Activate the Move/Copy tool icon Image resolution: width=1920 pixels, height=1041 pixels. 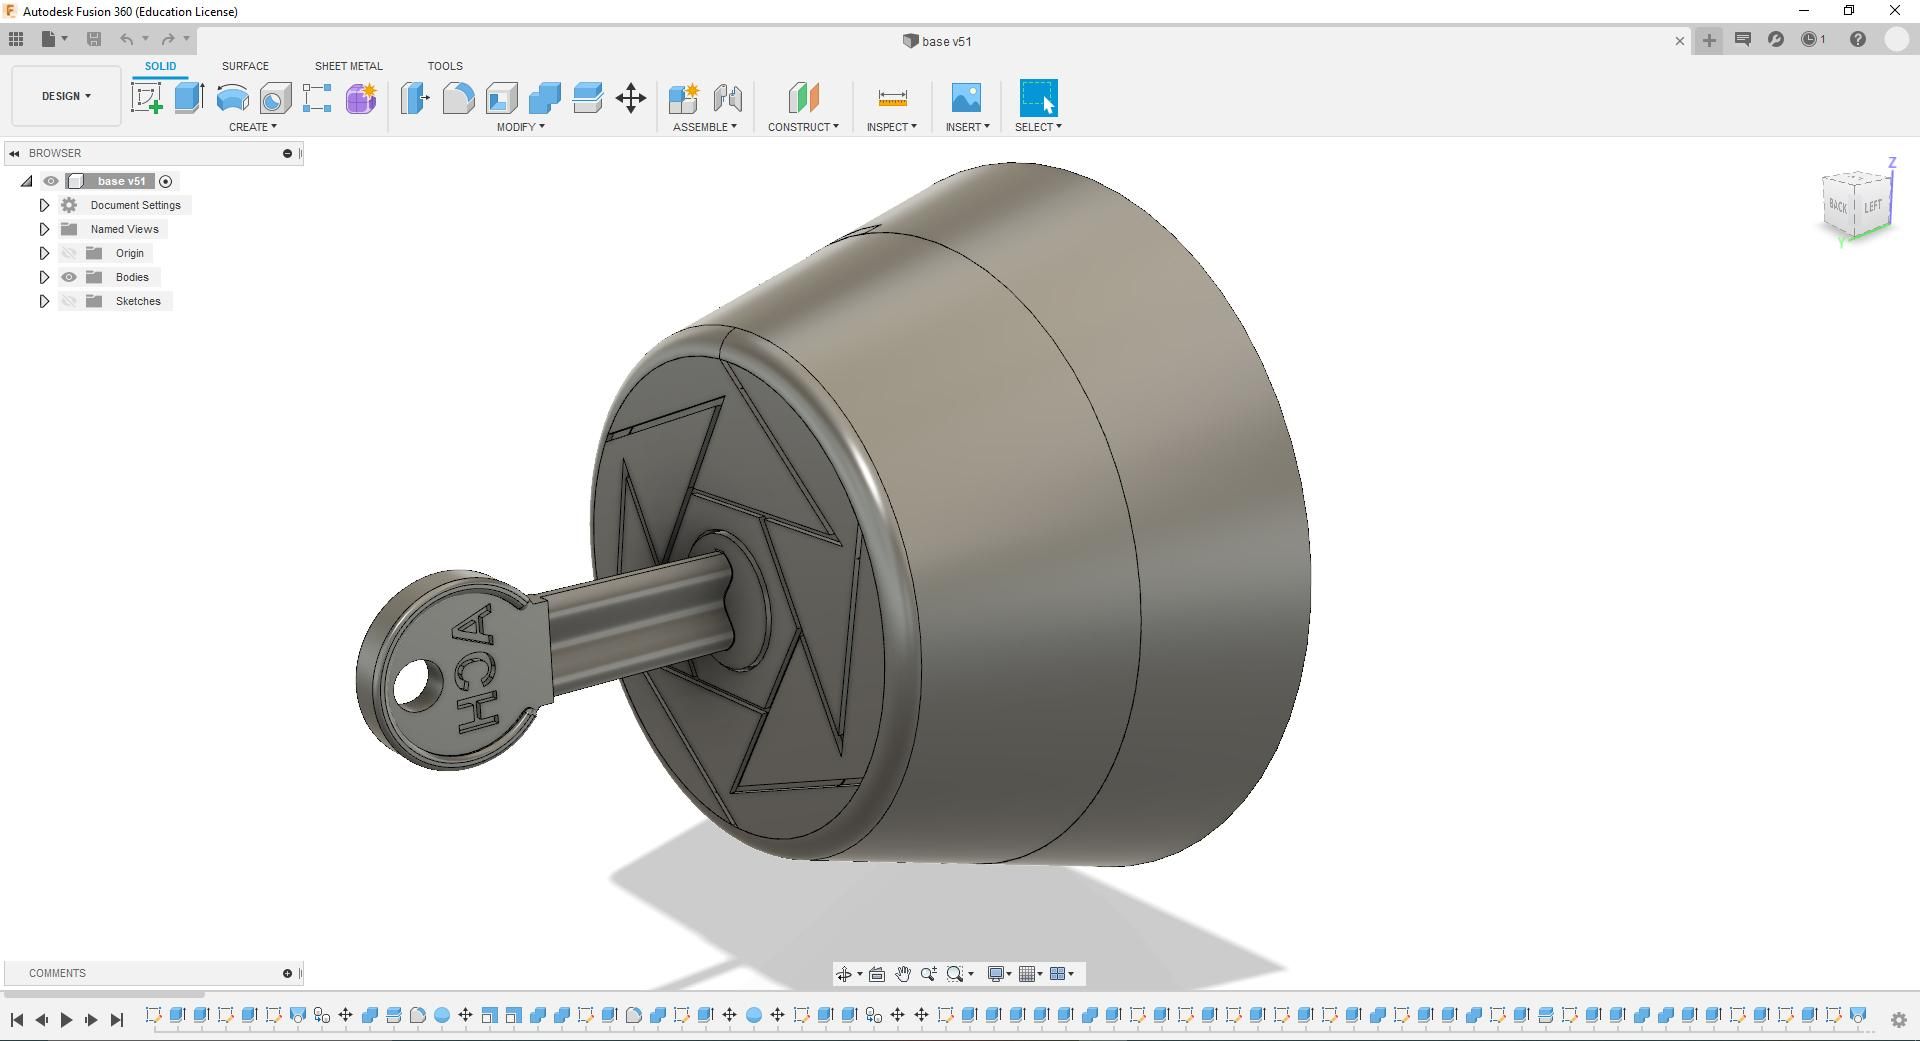631,98
